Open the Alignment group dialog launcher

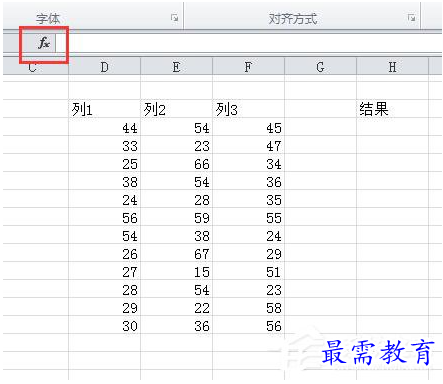[411, 18]
